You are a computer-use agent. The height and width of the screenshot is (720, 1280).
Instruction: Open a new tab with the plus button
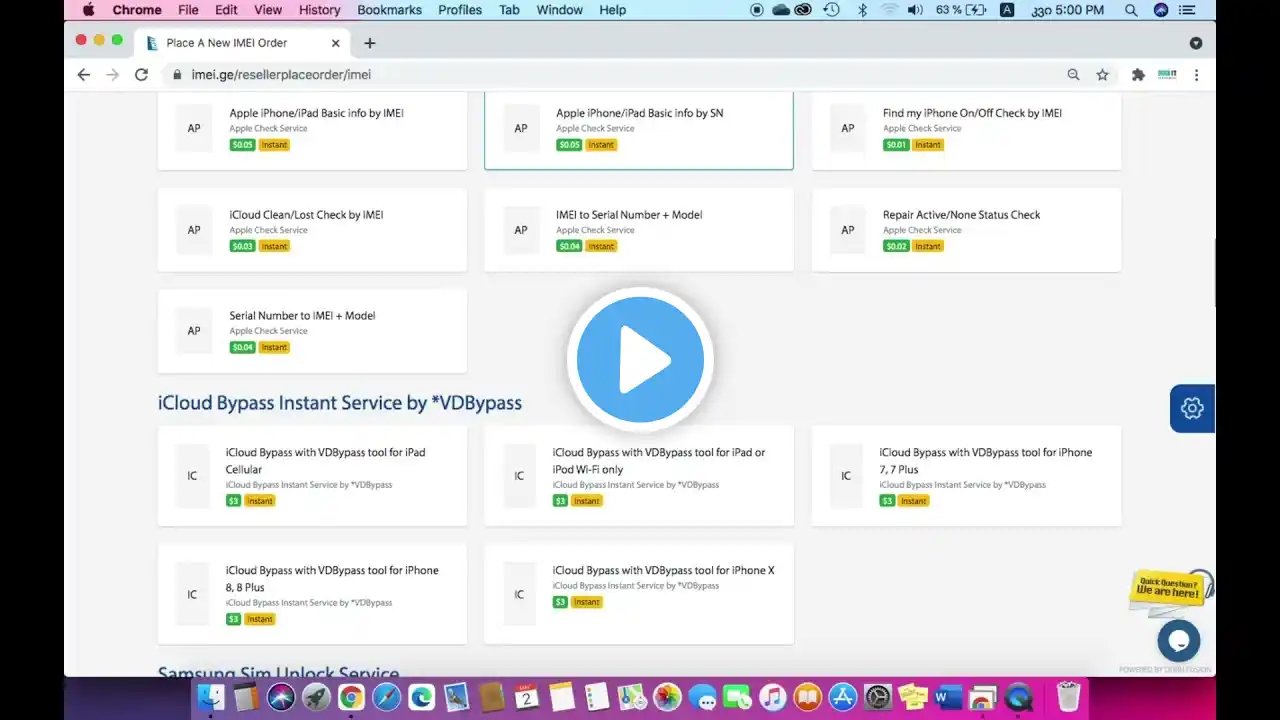click(x=370, y=43)
